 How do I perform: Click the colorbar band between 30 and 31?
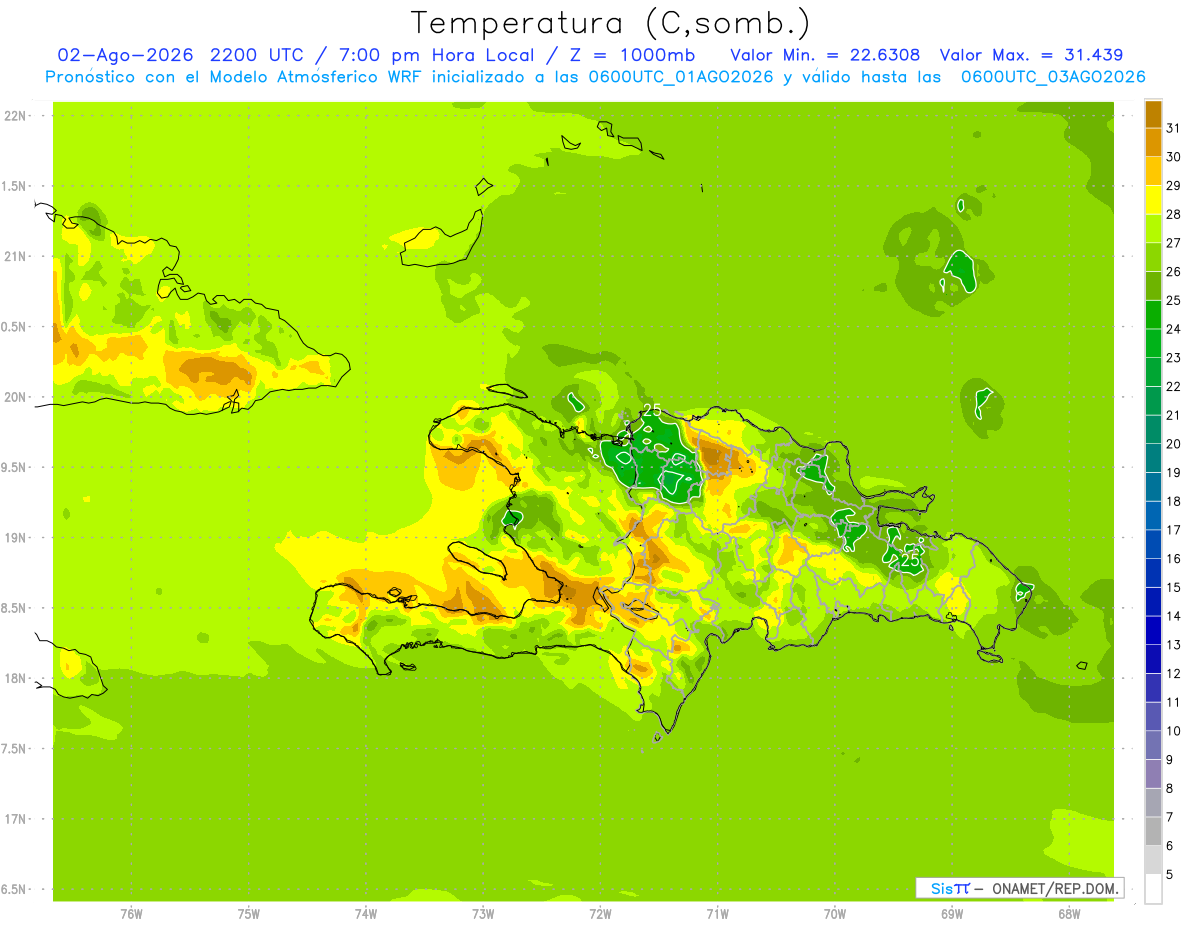point(1153,143)
